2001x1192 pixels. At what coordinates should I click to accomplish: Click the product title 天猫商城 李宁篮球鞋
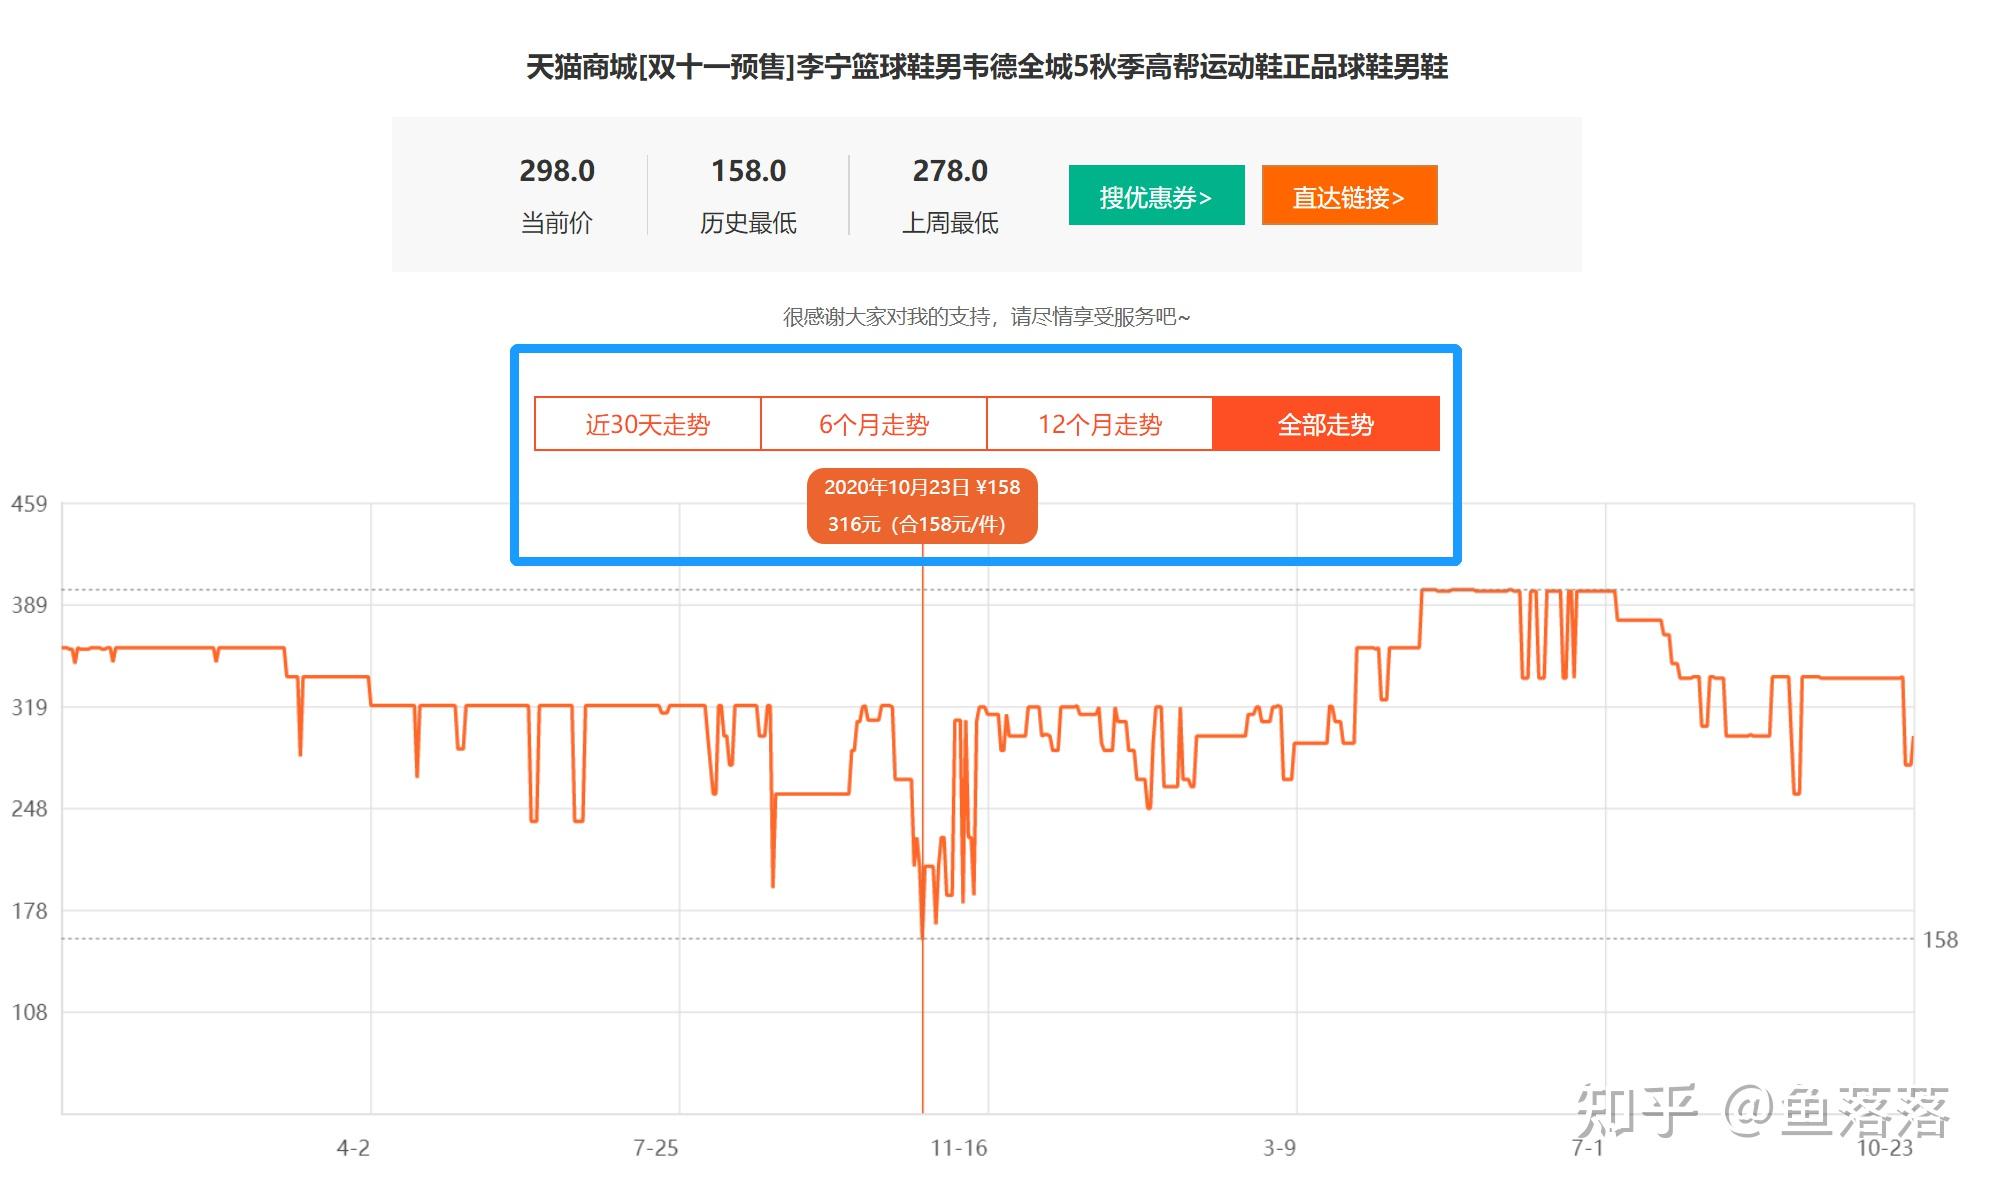[987, 67]
